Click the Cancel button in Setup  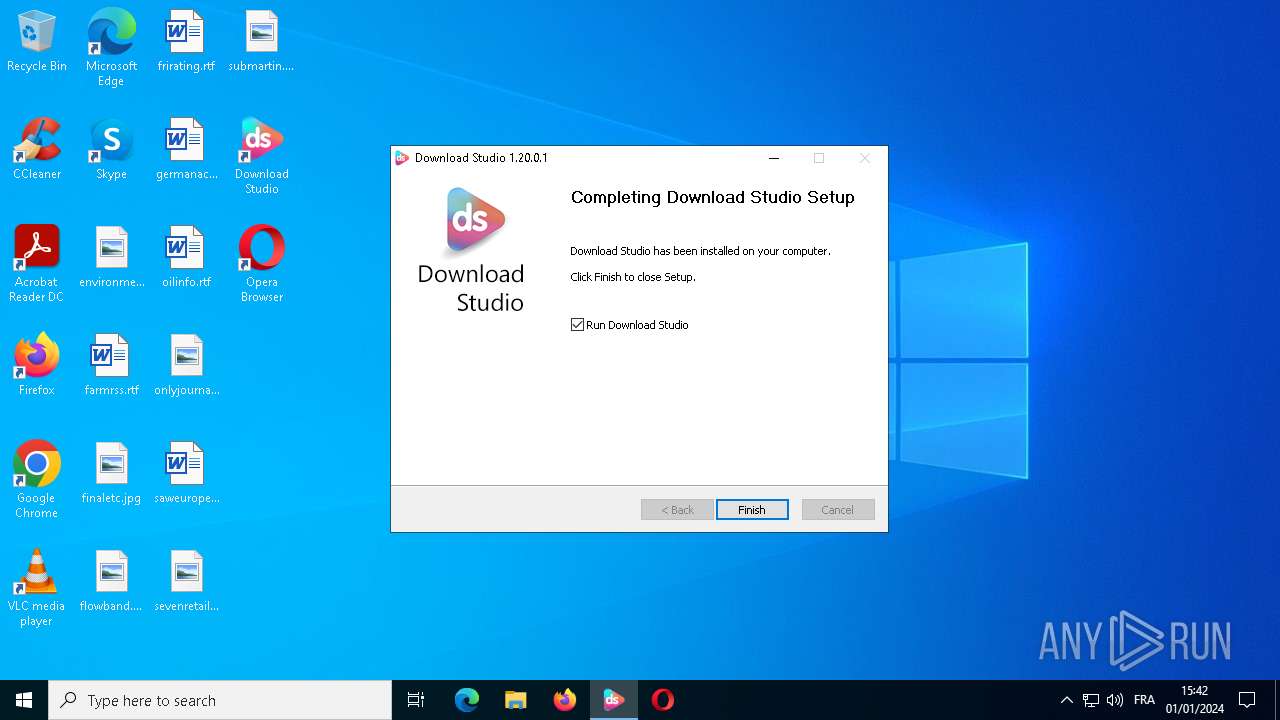[838, 510]
